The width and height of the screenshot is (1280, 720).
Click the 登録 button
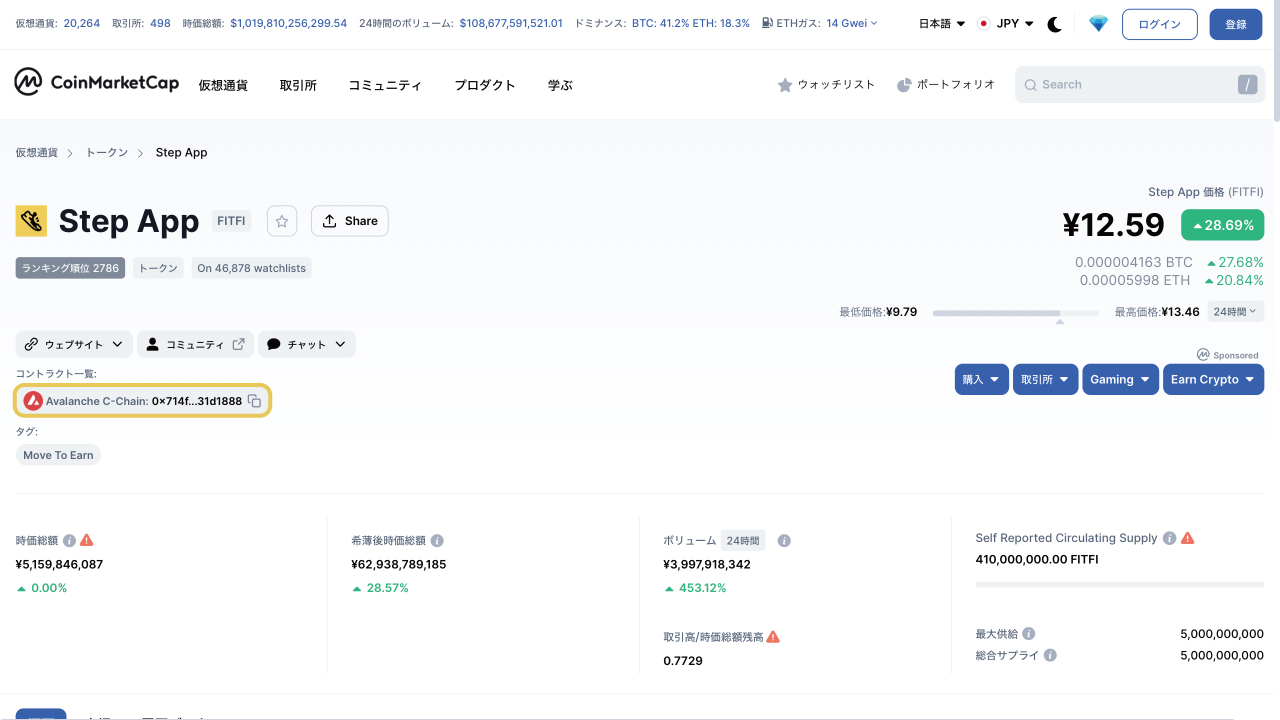point(1236,24)
